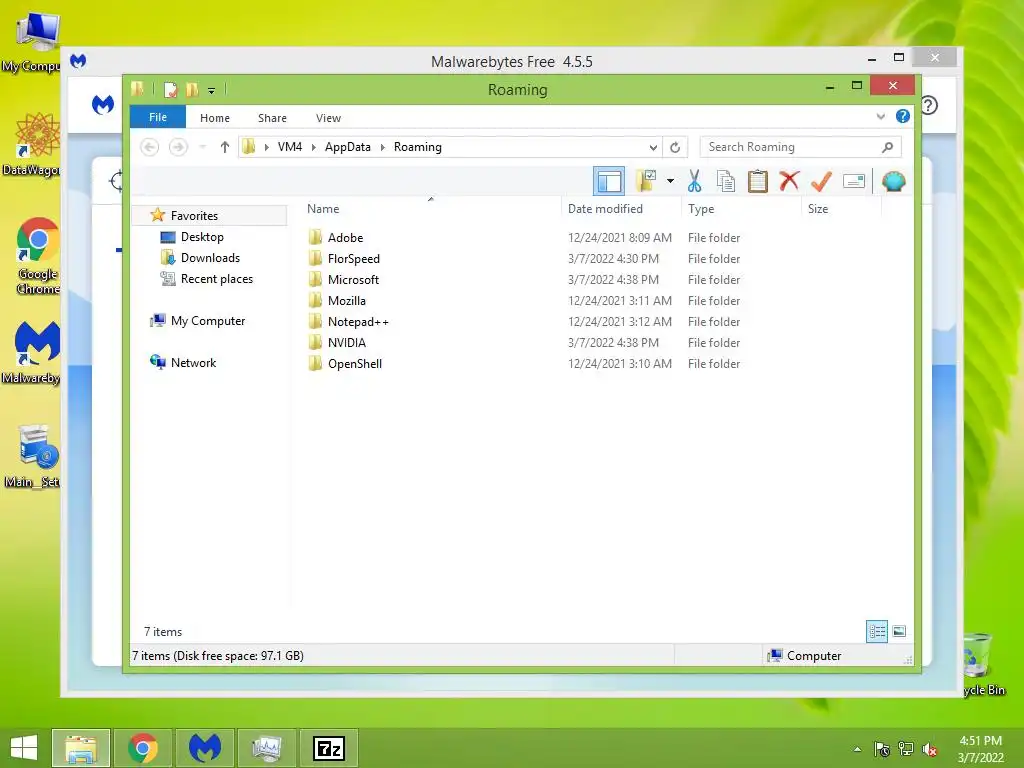
Task: Copy with the two-pages toolbar icon
Action: click(726, 181)
